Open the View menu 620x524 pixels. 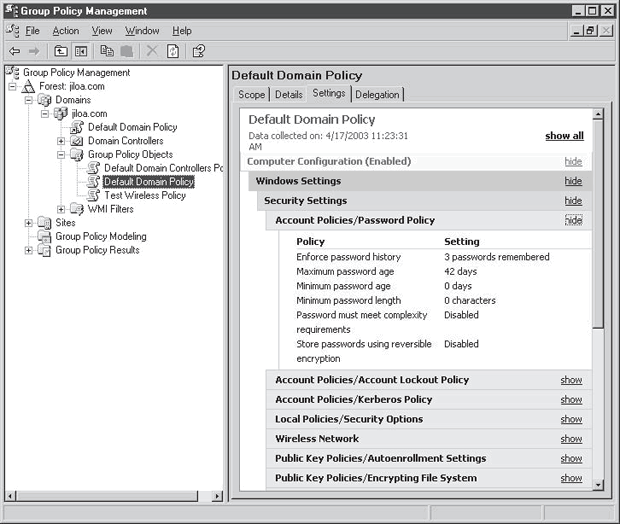coord(102,31)
